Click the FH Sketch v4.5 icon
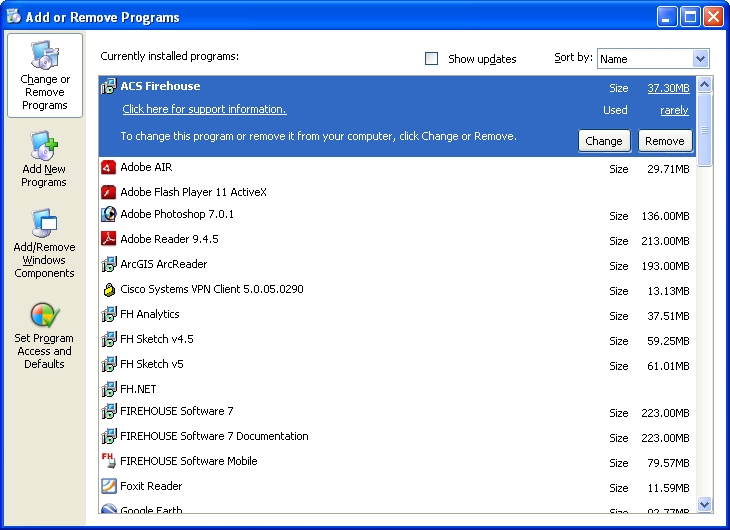Screen dimensions: 730x530 (108, 339)
